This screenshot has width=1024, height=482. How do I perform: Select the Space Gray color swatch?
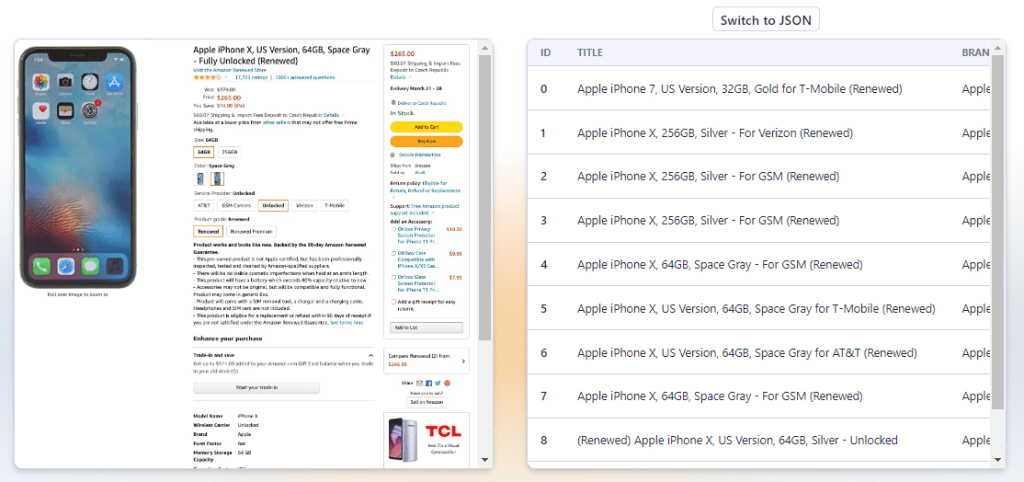click(217, 179)
